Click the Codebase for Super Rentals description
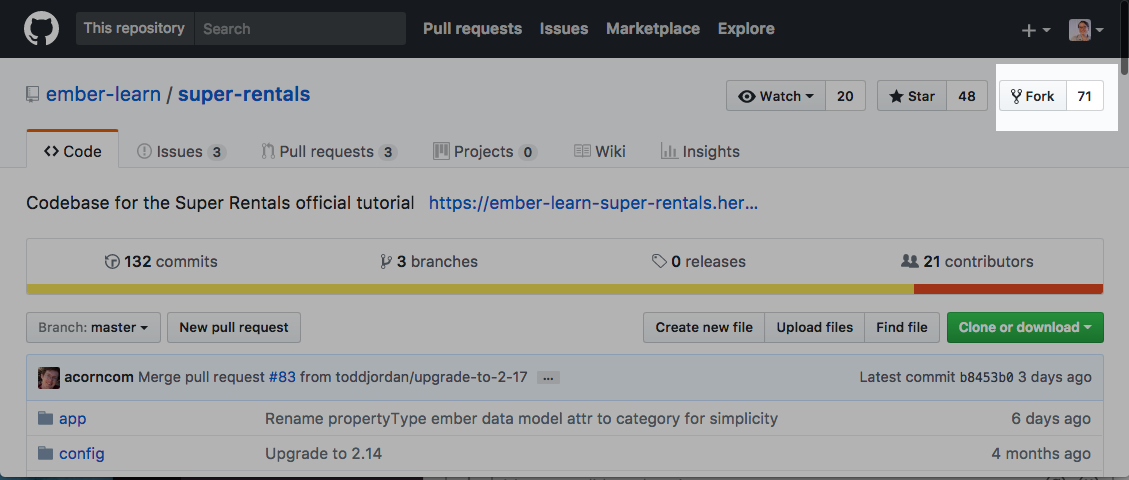 220,203
